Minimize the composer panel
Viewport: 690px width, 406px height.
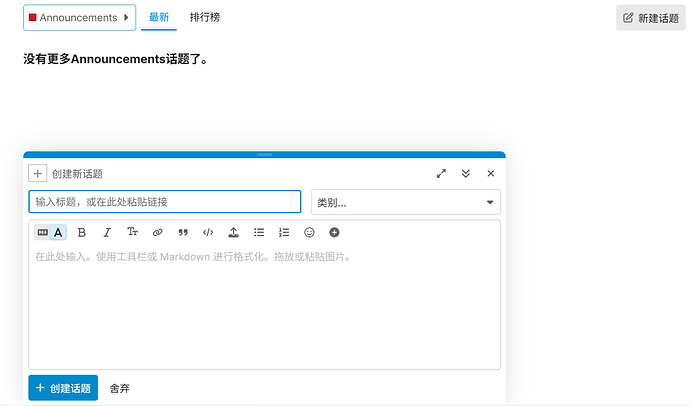pos(466,174)
